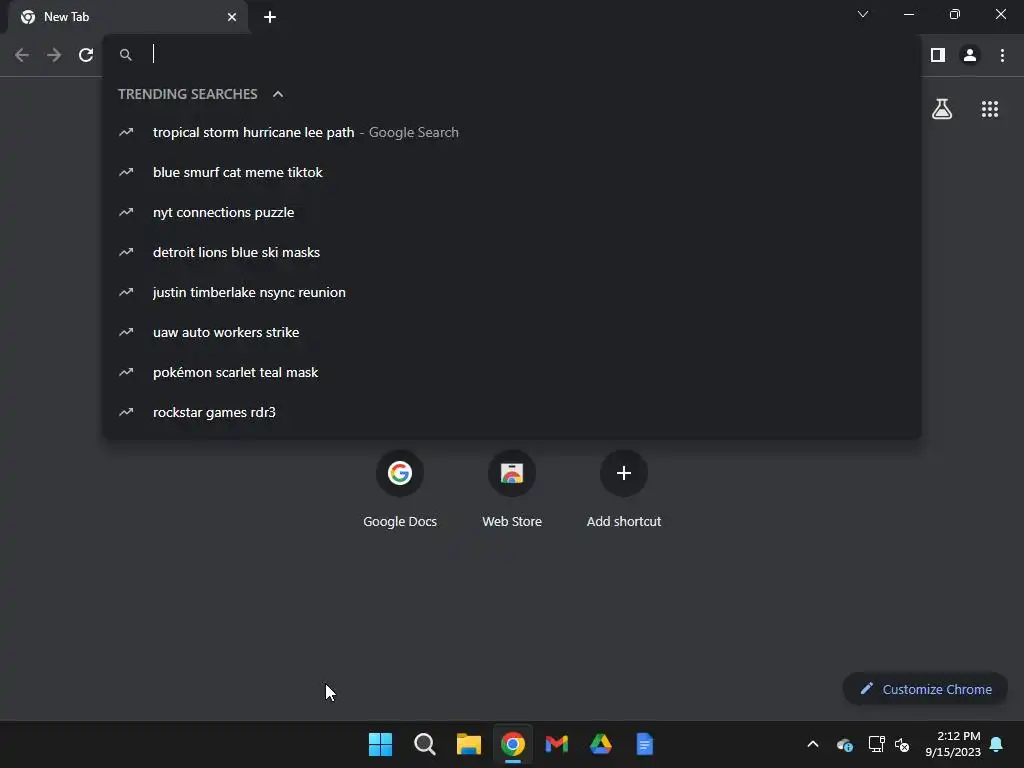Image resolution: width=1024 pixels, height=768 pixels.
Task: Select suggestion rockstar games rdr3
Action: click(512, 412)
